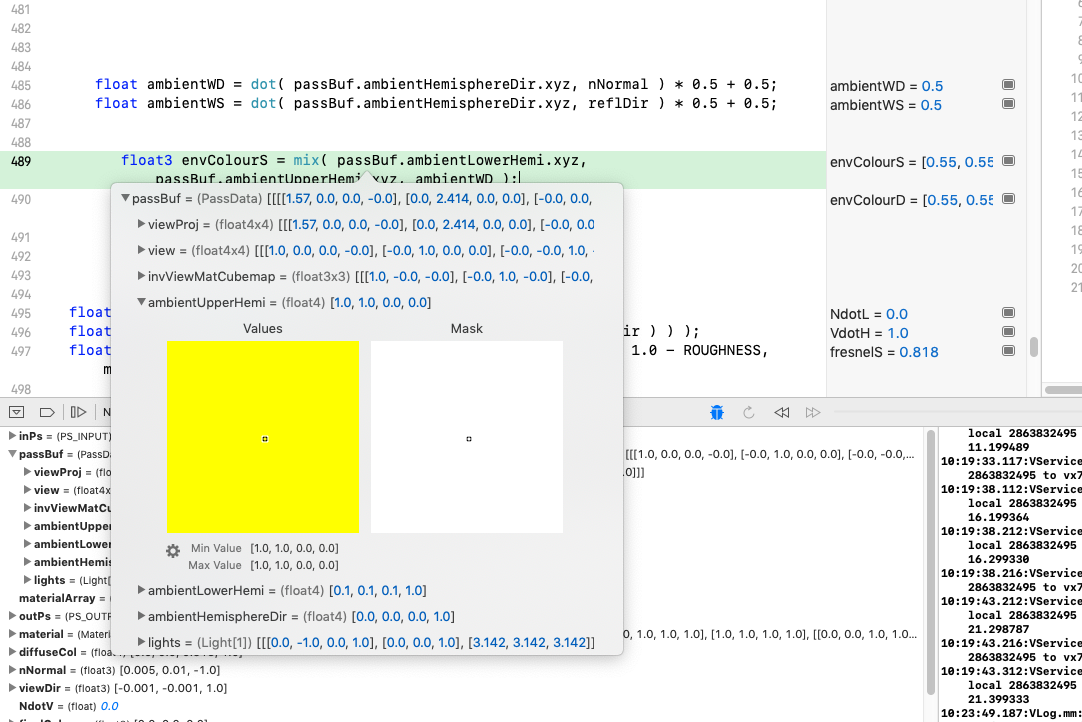The width and height of the screenshot is (1082, 722).
Task: Click the Min Value label row
Action: tap(264, 548)
